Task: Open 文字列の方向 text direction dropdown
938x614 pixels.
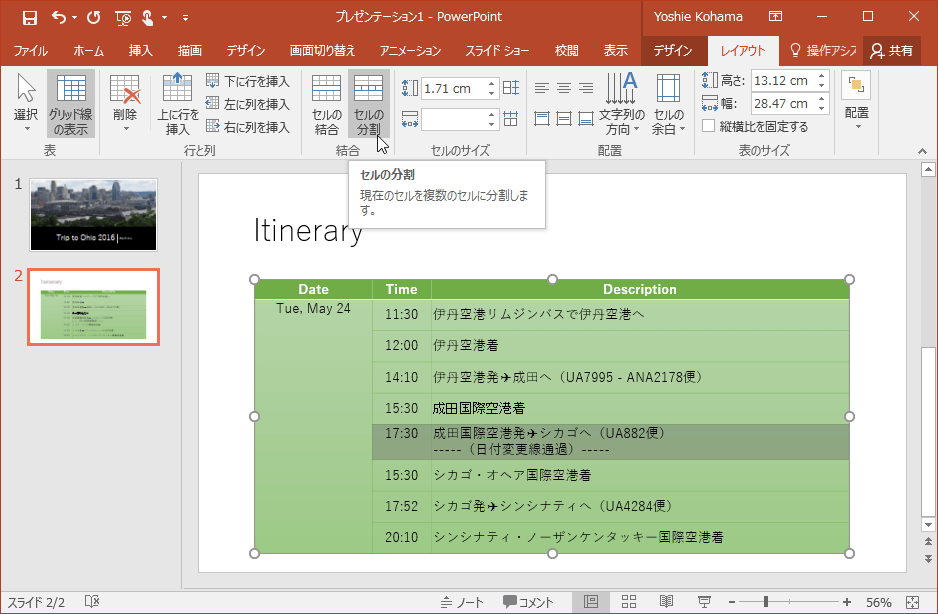Action: point(622,104)
